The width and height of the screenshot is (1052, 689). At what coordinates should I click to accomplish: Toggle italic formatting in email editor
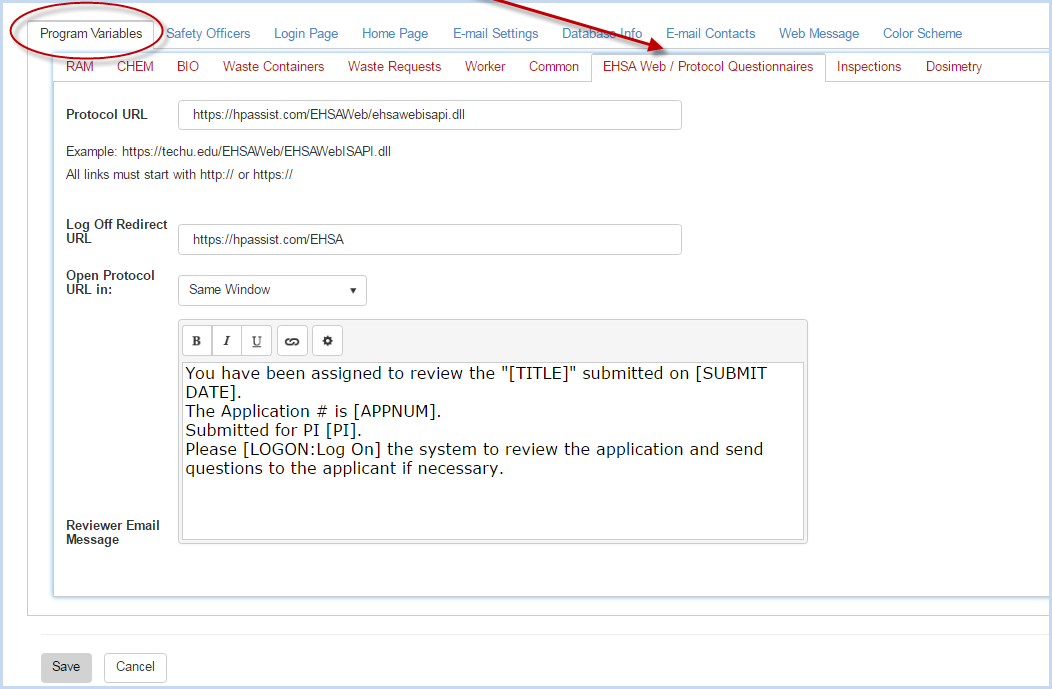point(227,341)
